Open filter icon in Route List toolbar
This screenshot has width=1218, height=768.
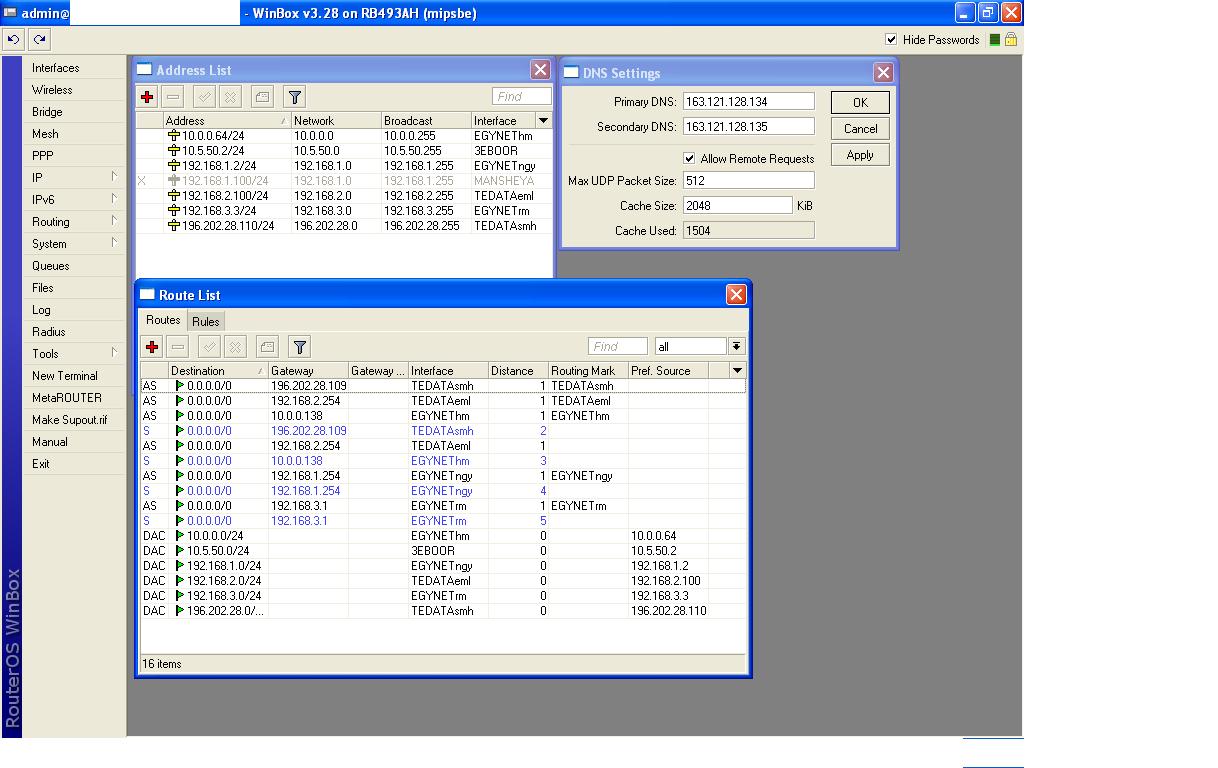coord(299,347)
